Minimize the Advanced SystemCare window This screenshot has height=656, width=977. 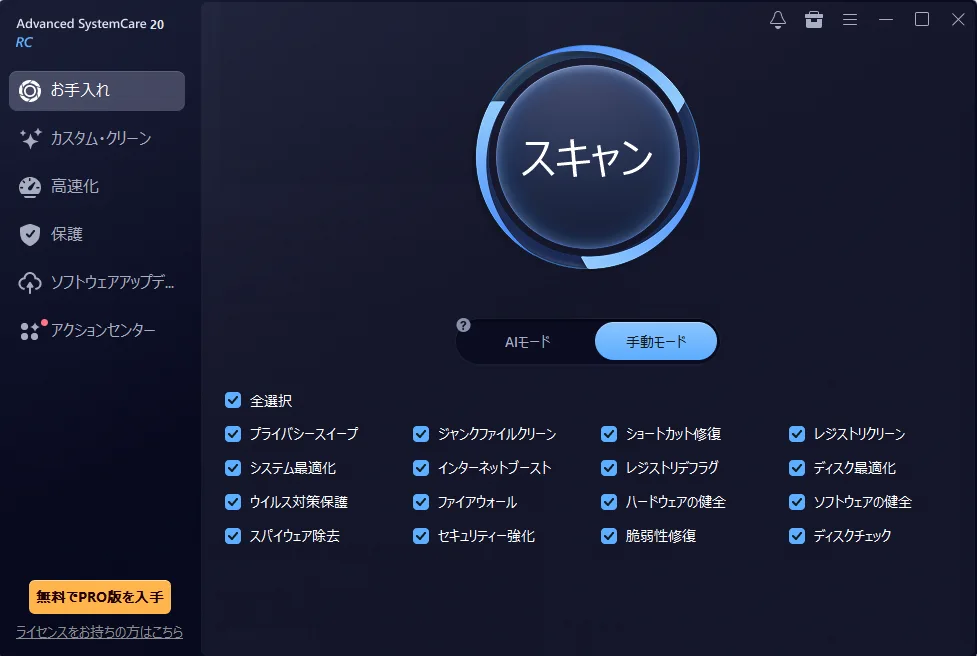(886, 19)
